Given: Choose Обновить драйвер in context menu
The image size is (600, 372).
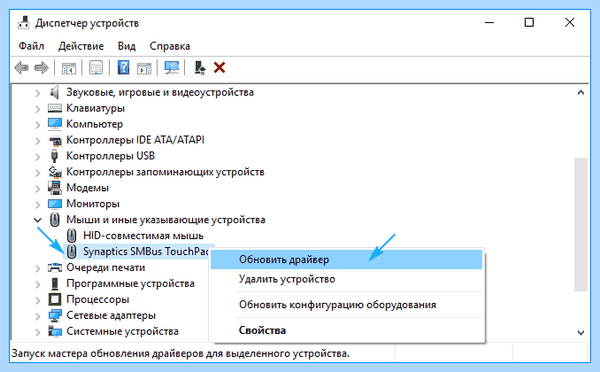Looking at the screenshot, I should (346, 259).
